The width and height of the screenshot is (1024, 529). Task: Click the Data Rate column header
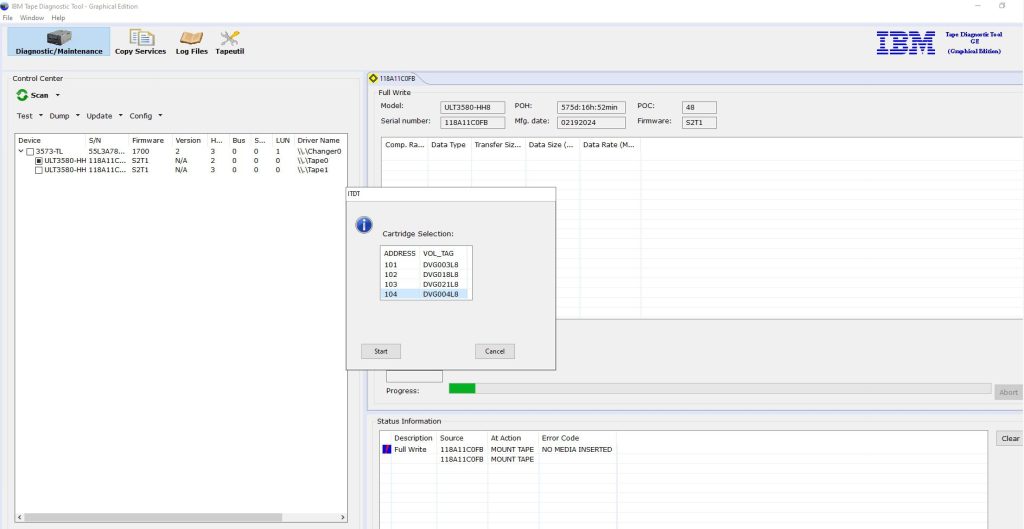point(609,145)
